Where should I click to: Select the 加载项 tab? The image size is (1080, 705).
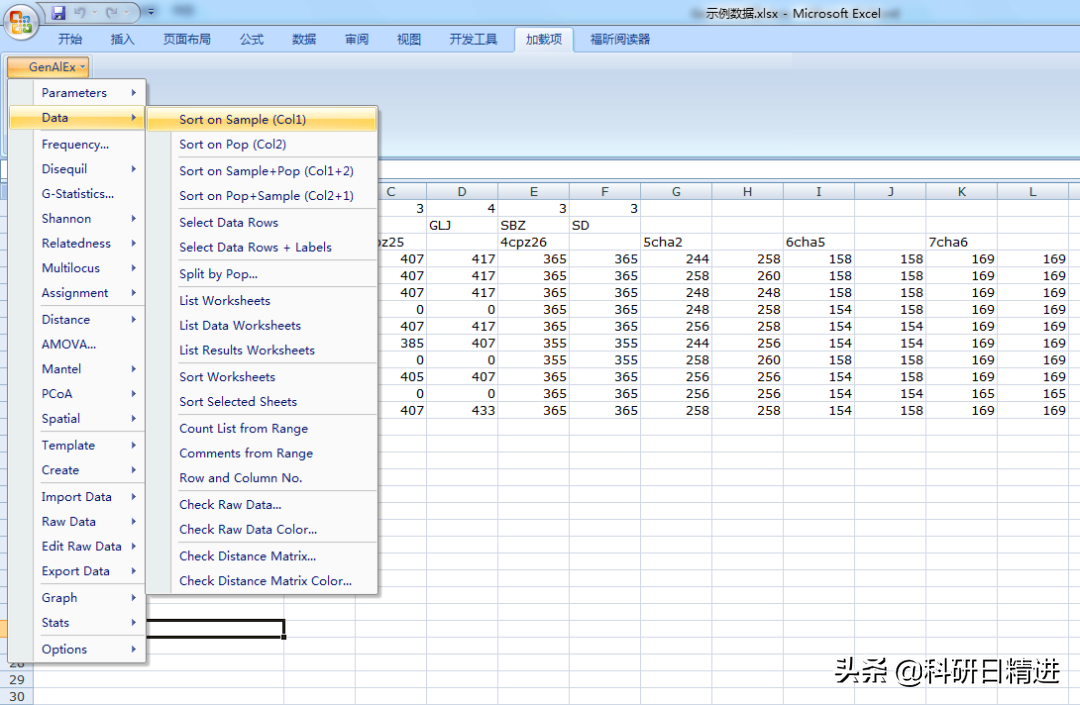(544, 39)
